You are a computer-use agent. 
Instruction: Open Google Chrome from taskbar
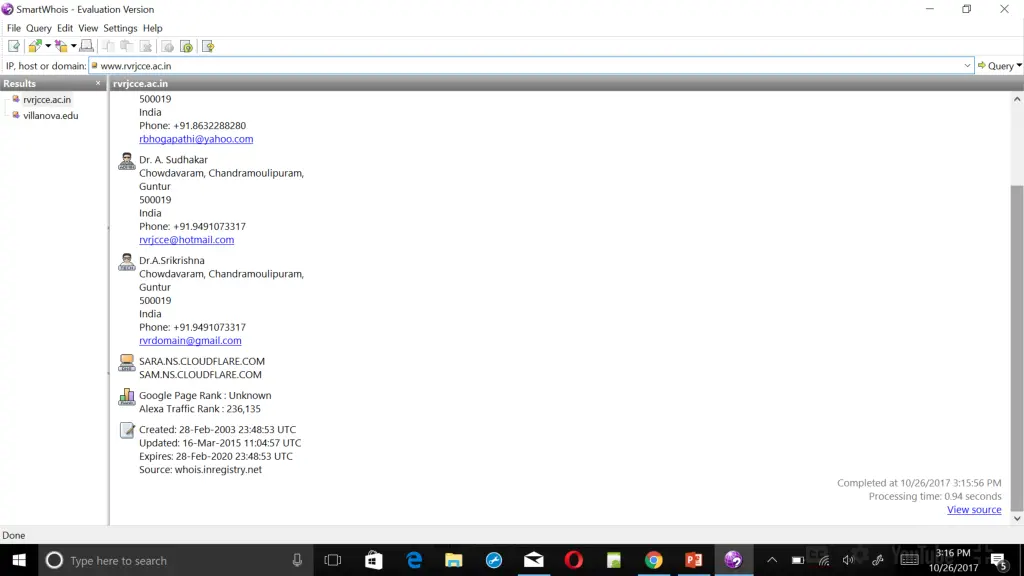[654, 560]
